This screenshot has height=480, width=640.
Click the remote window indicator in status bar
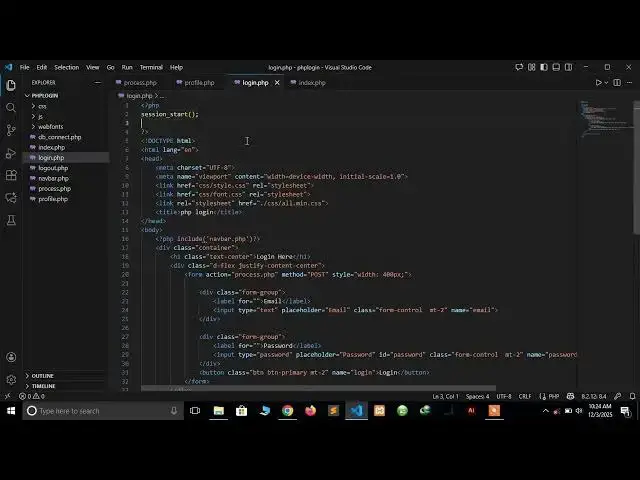pos(7,396)
